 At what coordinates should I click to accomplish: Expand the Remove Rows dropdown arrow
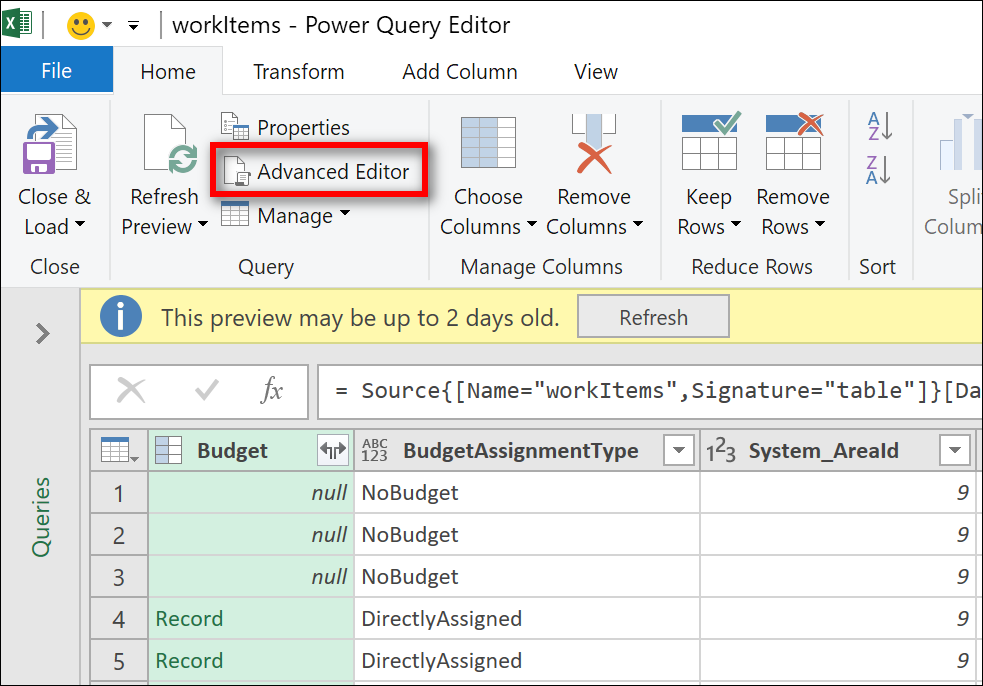pyautogui.click(x=819, y=224)
